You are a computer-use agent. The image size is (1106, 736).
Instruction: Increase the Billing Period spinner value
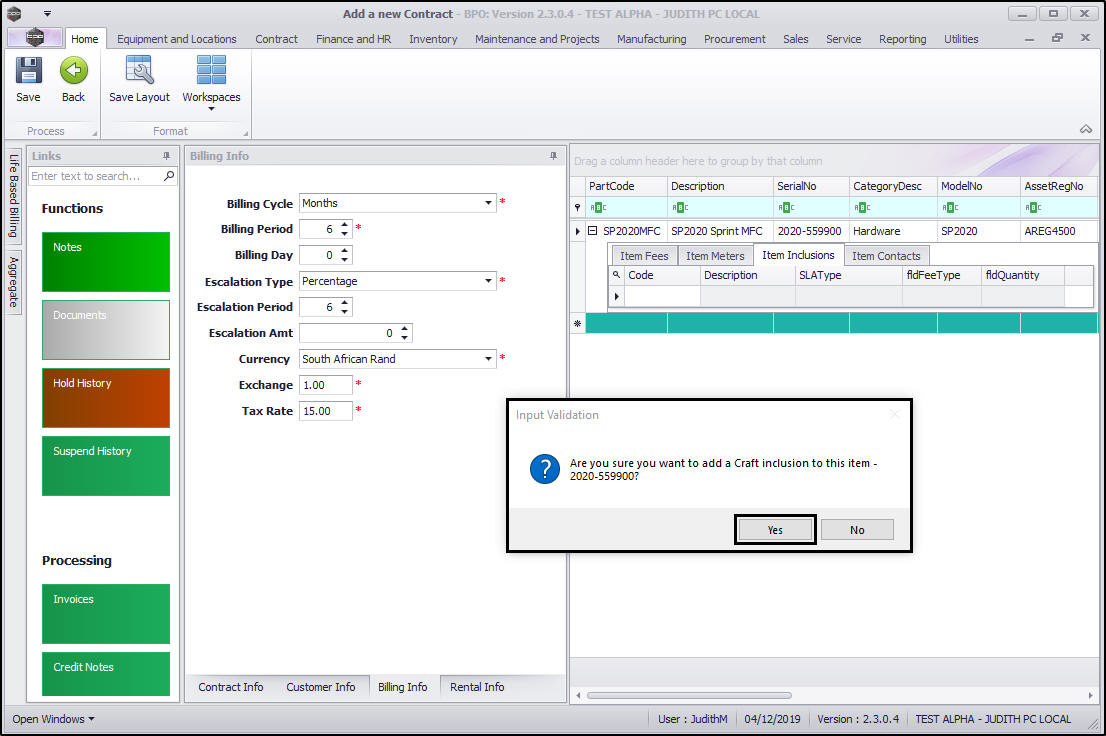point(345,225)
